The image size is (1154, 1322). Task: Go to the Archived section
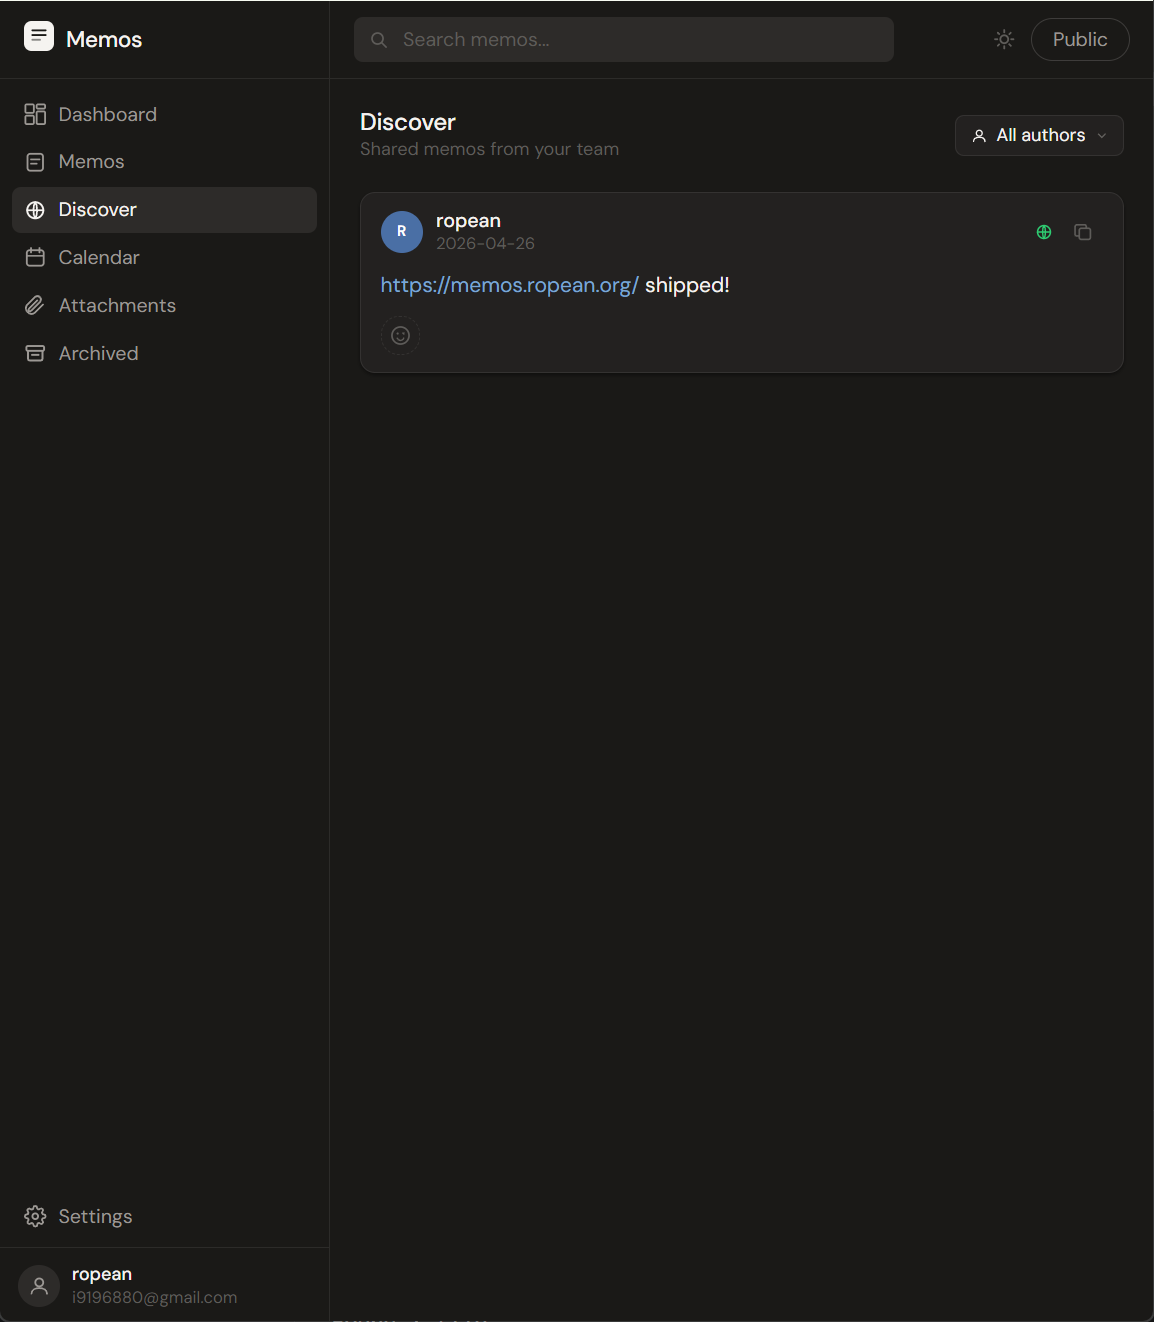(x=98, y=353)
